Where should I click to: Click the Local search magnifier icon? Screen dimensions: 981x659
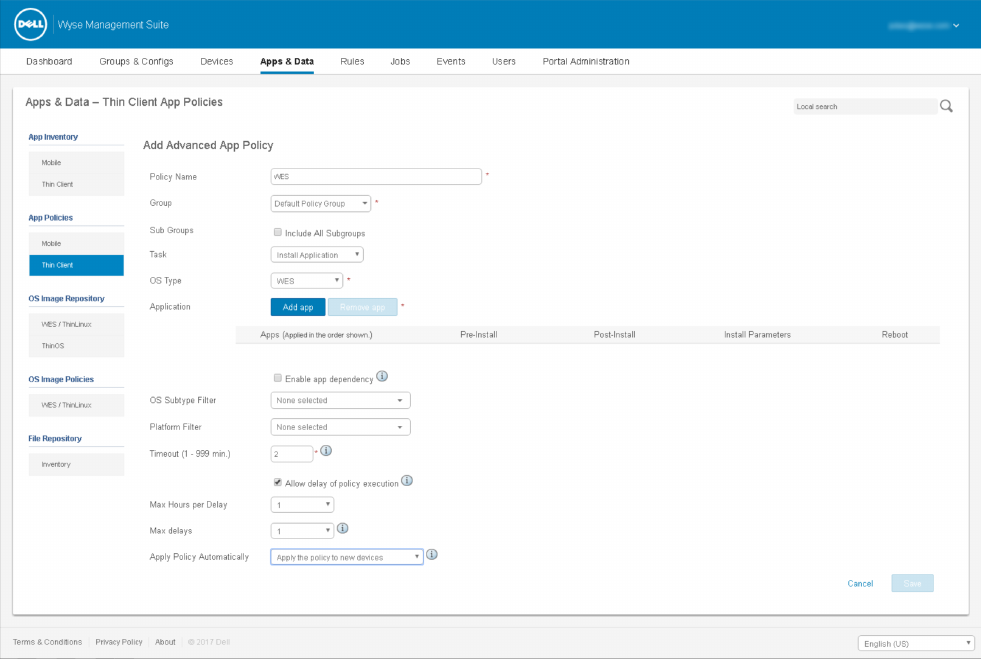point(946,106)
